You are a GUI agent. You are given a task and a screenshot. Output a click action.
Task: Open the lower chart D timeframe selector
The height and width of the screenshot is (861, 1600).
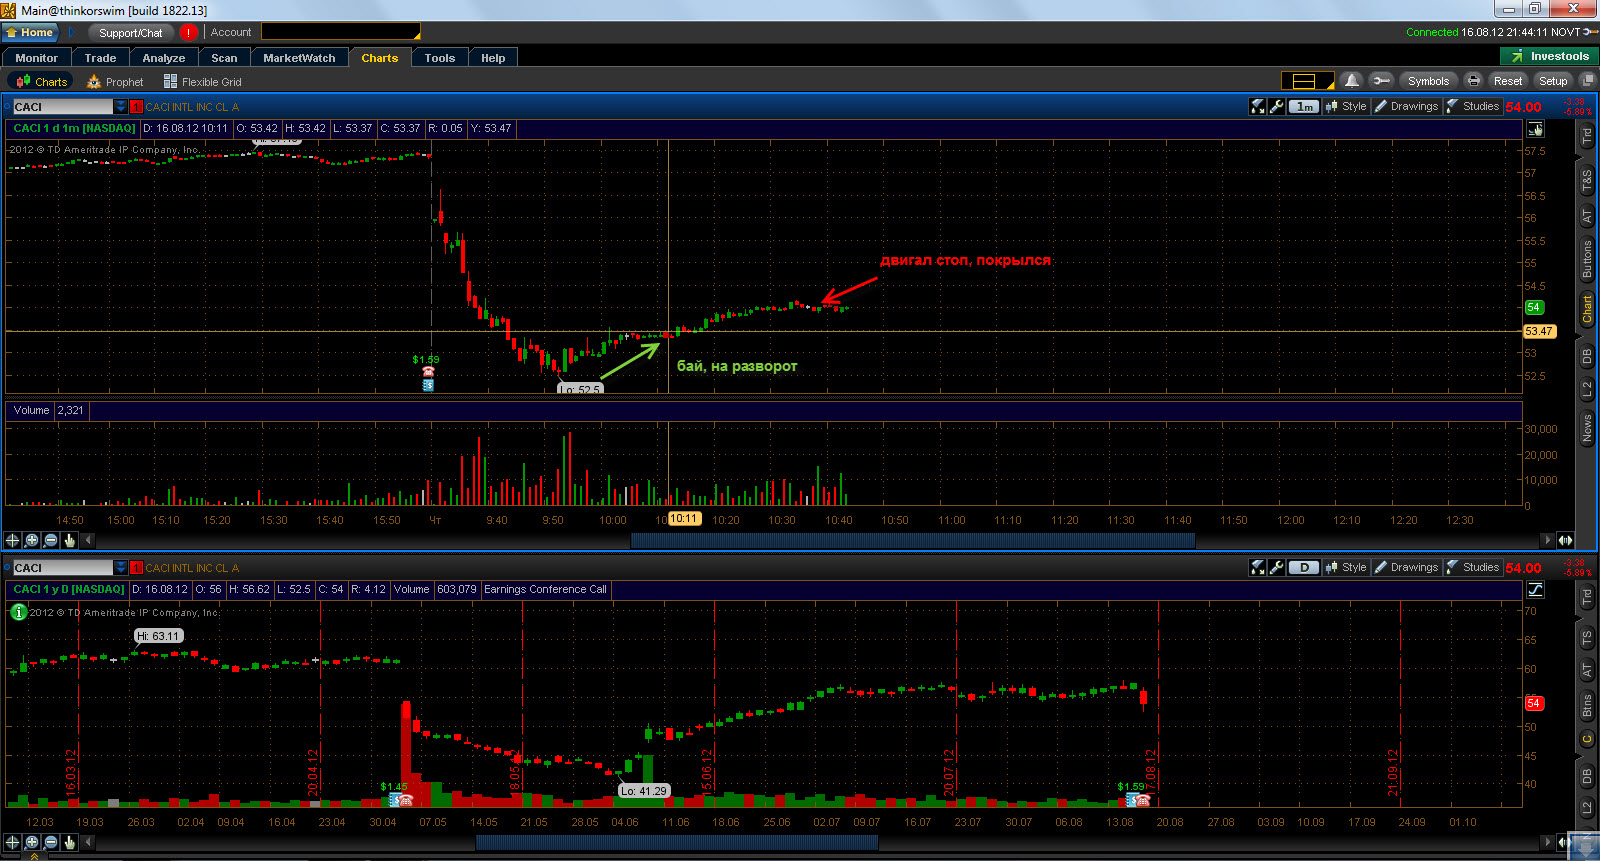pyautogui.click(x=1304, y=567)
